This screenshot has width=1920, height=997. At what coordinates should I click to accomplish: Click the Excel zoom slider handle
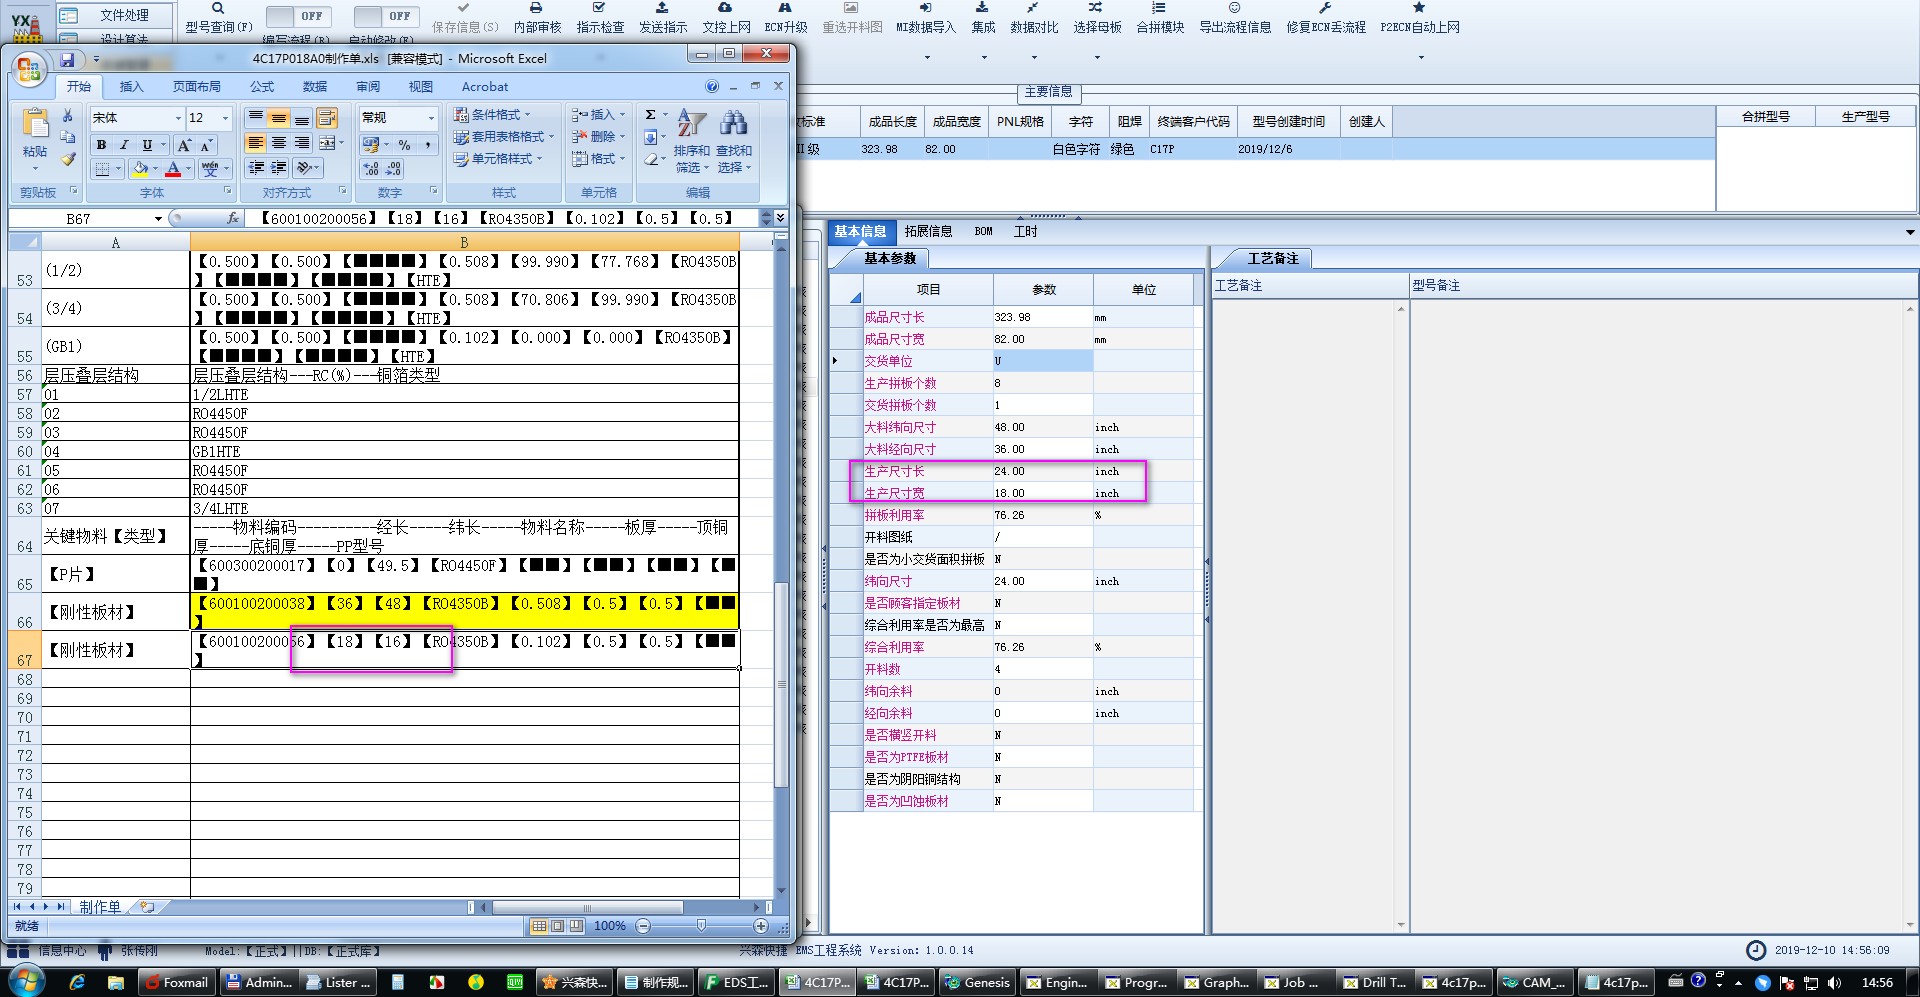(702, 926)
